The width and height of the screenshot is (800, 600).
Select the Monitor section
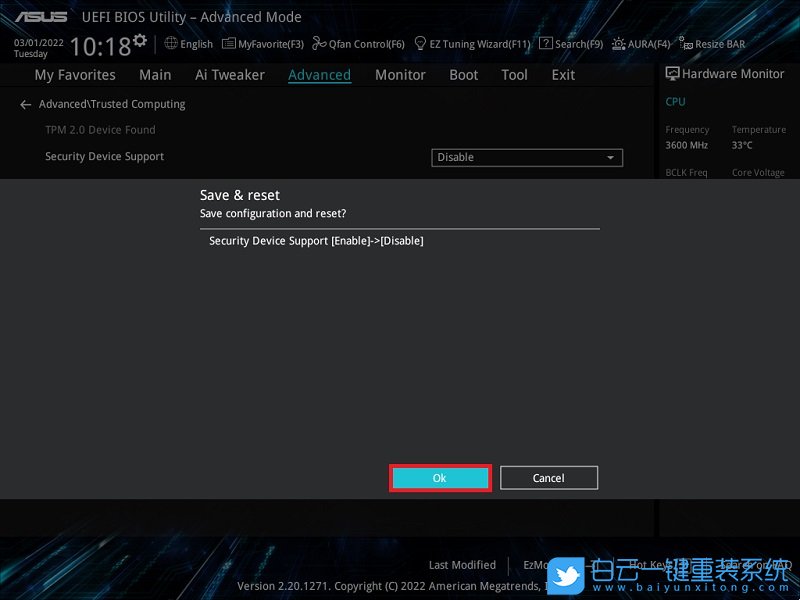click(400, 74)
